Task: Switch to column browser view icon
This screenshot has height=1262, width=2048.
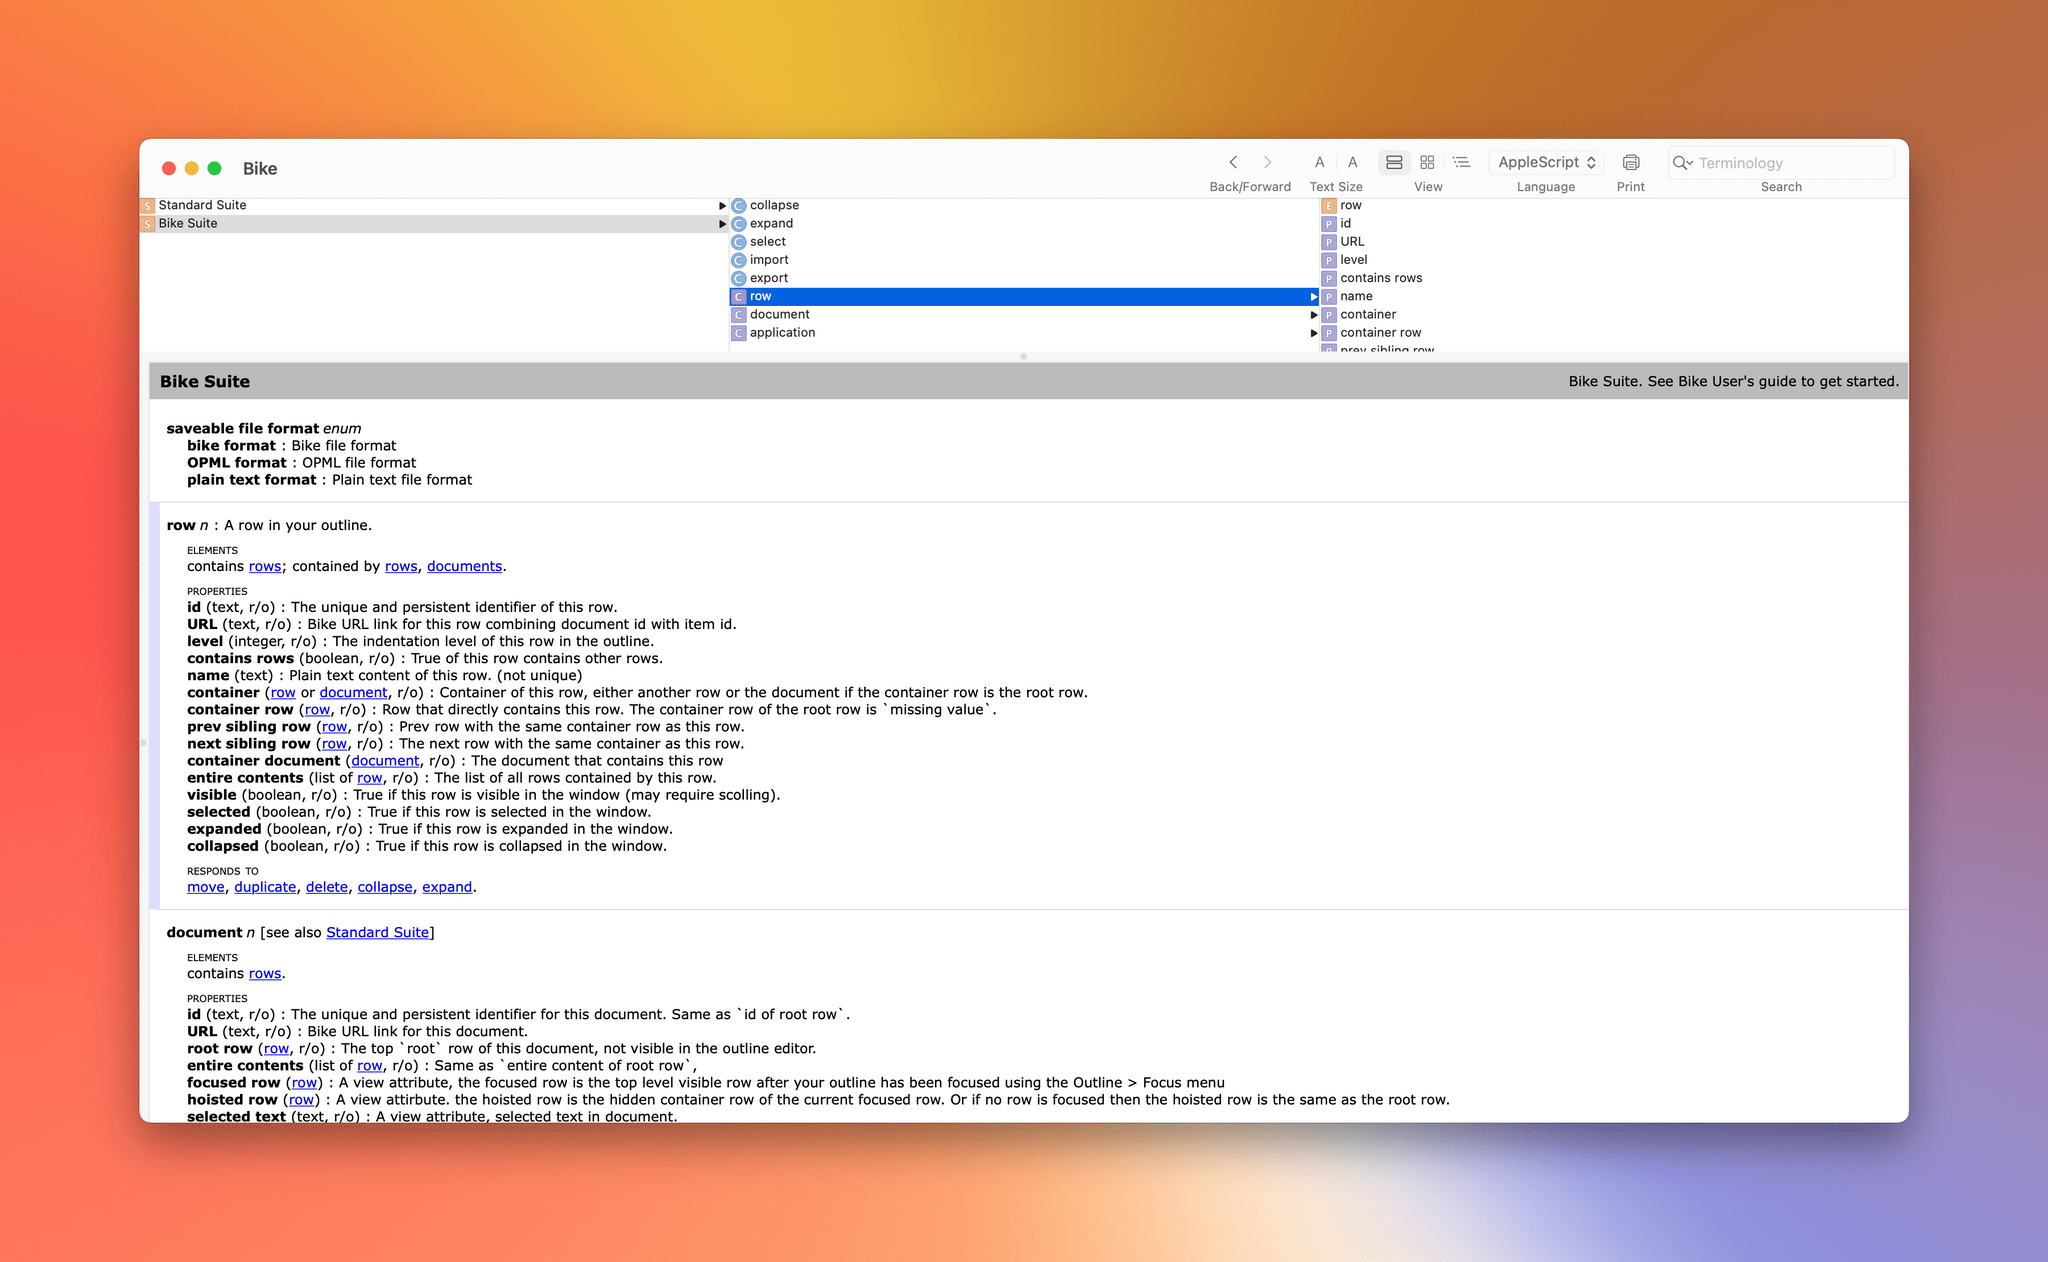Action: click(x=1394, y=162)
